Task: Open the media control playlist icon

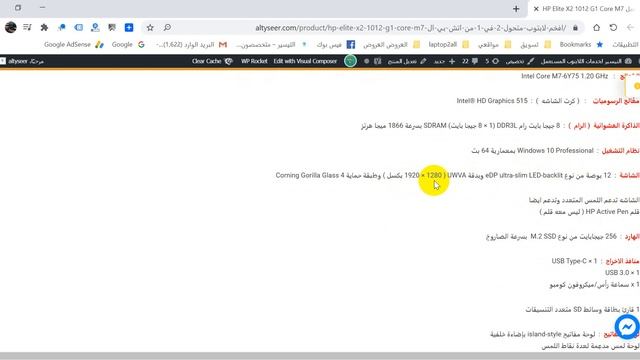Action: (x=27, y=27)
